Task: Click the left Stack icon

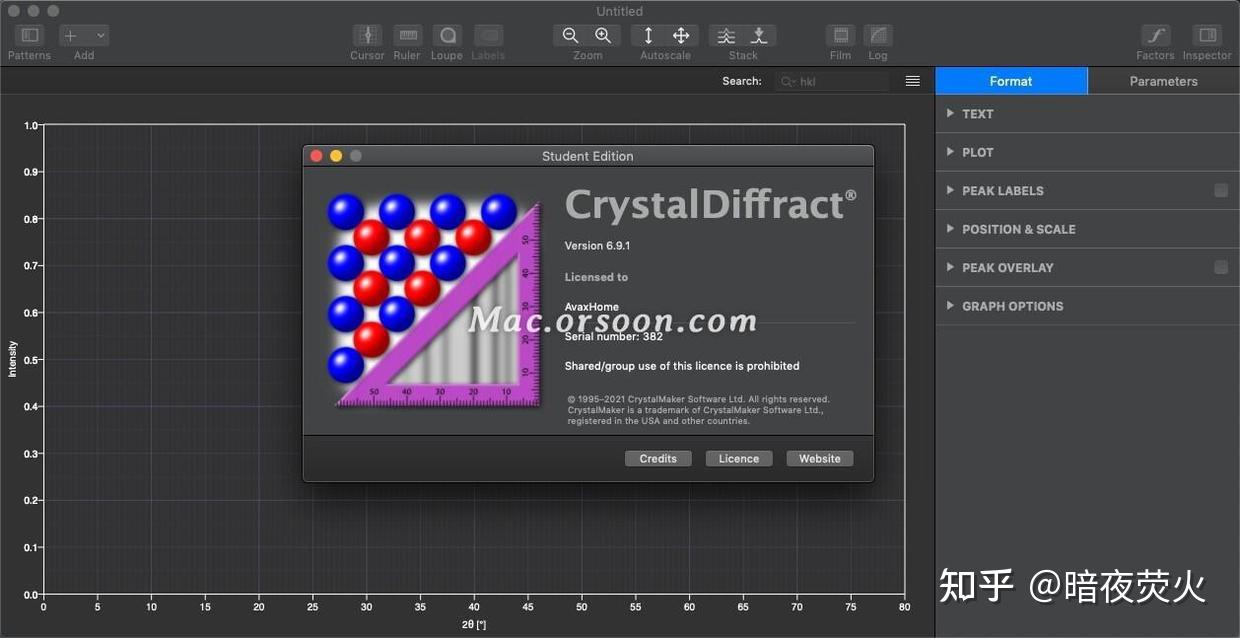Action: tap(726, 35)
